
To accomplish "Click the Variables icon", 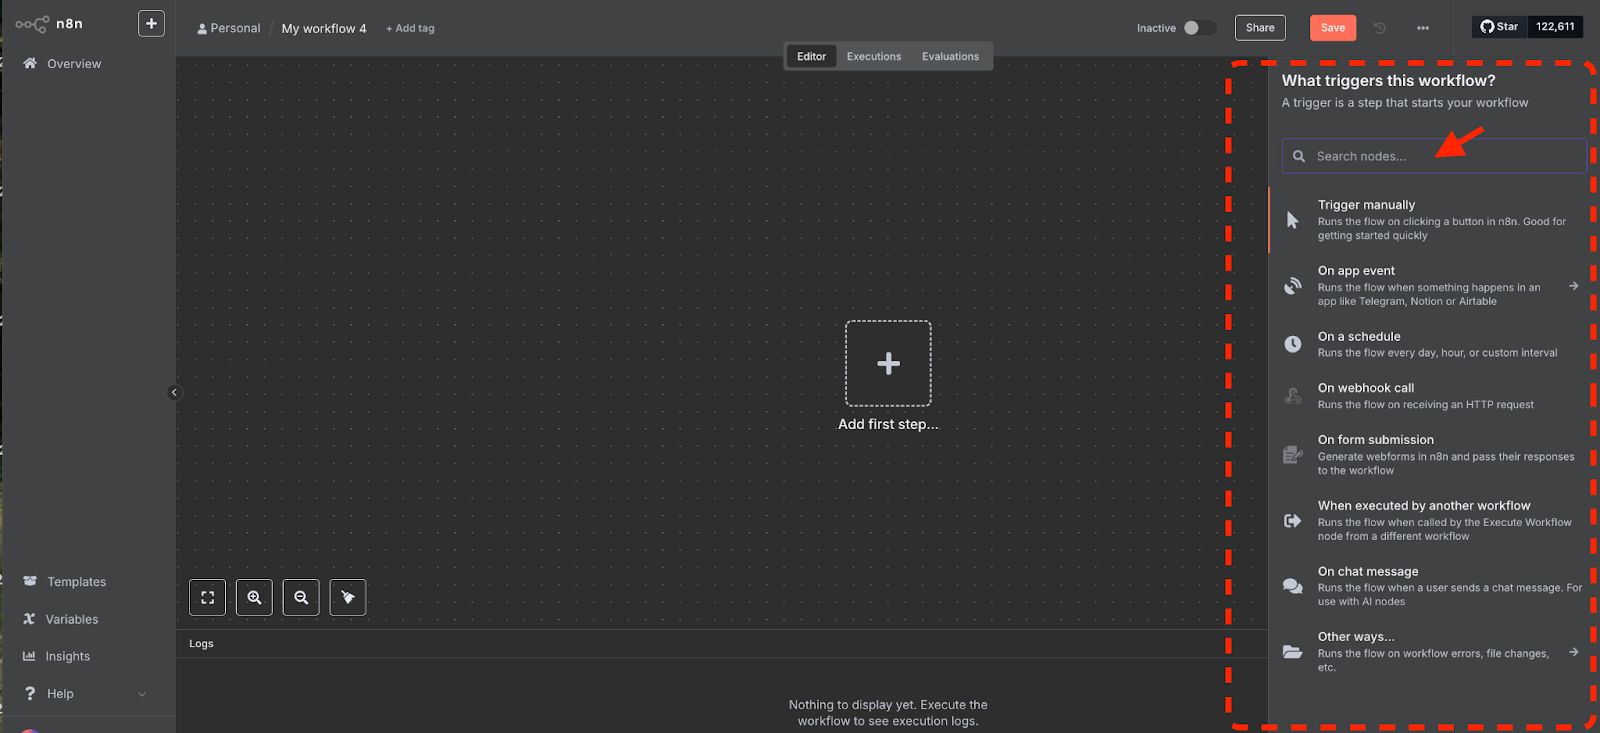I will coord(29,619).
